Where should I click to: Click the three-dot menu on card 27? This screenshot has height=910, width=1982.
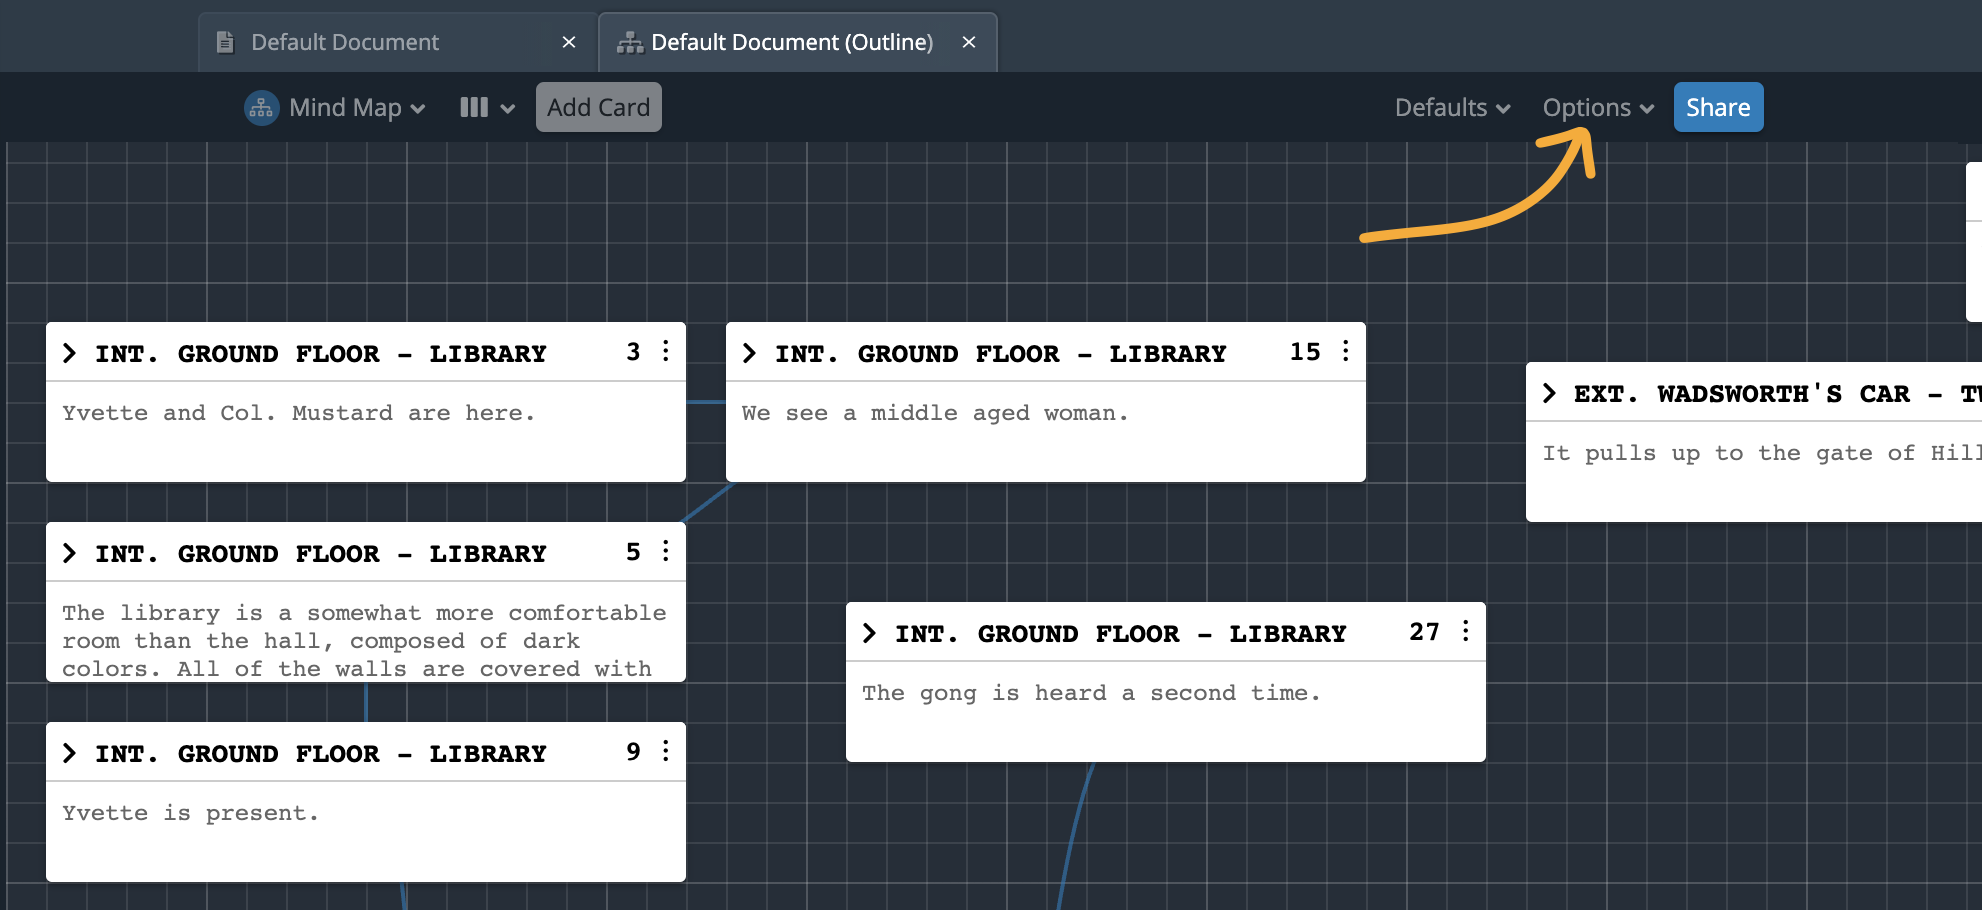(x=1466, y=631)
